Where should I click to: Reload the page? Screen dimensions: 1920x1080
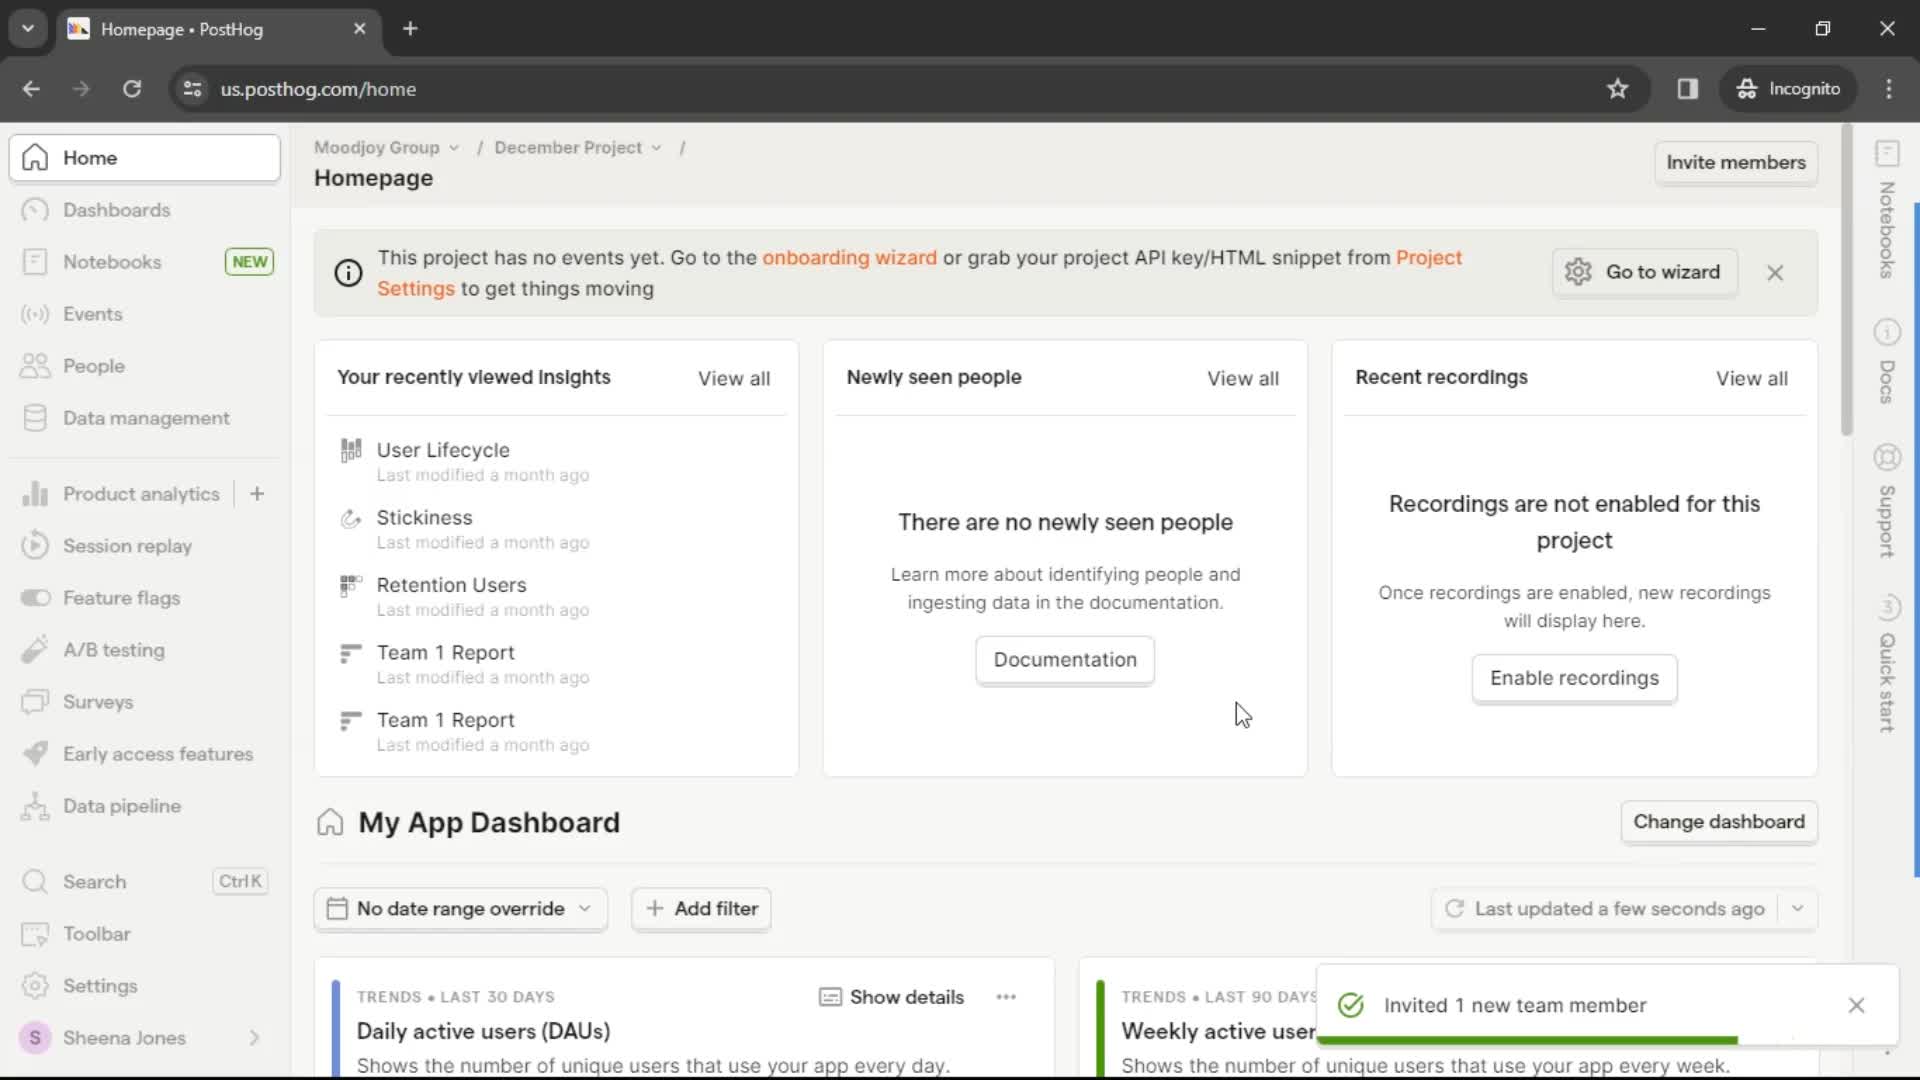click(x=132, y=89)
